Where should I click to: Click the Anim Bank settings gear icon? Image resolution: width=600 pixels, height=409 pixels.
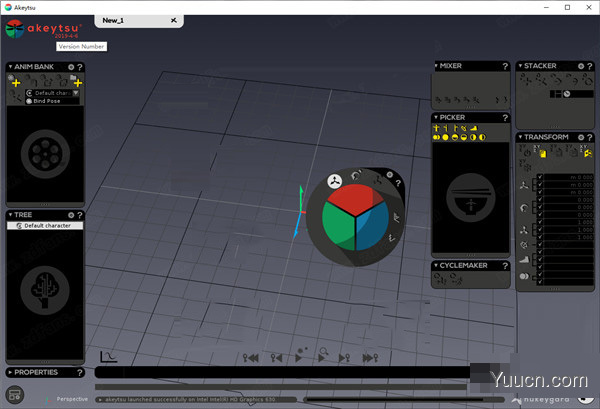[x=70, y=68]
